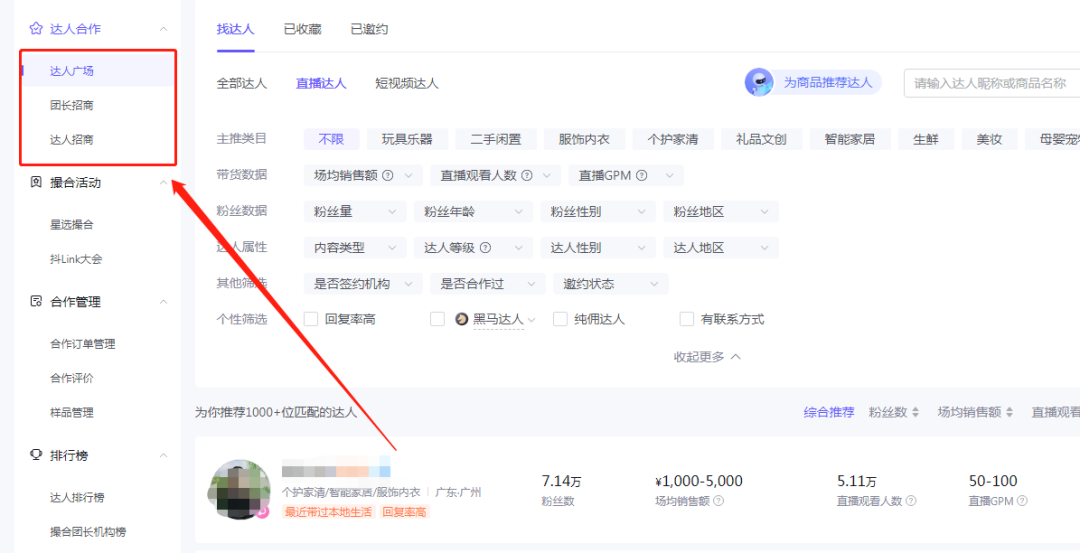Click the sort arrows icon next to 粉丝数
The height and width of the screenshot is (553, 1080).
[x=915, y=413]
